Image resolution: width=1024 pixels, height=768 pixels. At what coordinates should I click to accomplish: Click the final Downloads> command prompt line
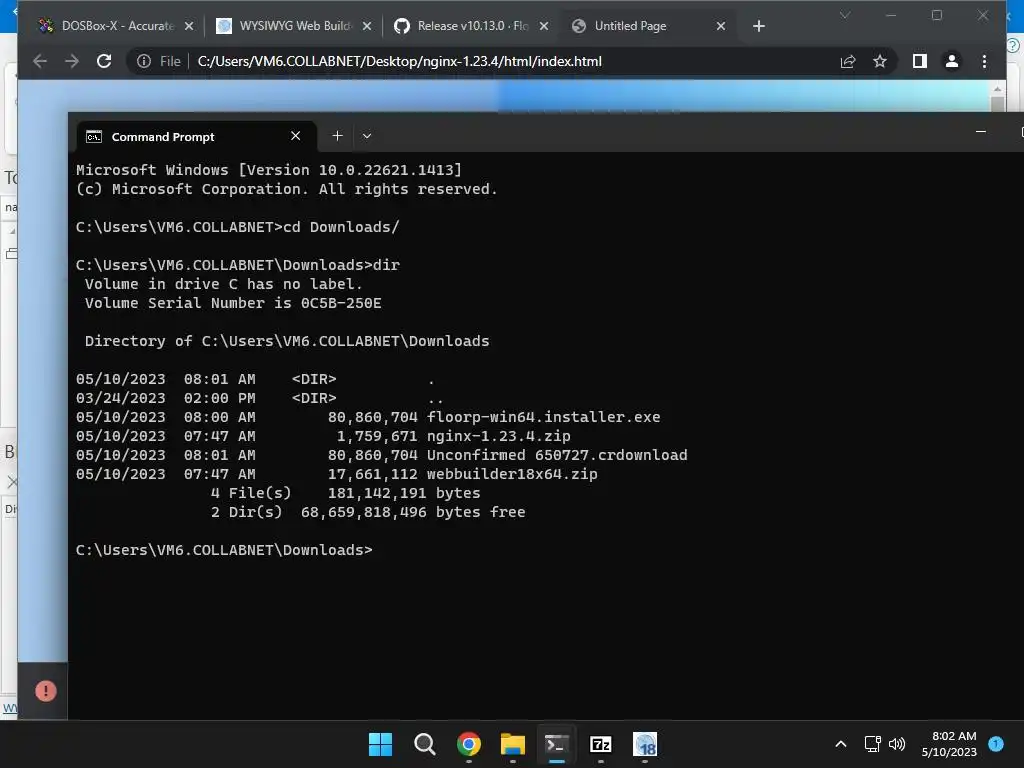224,550
